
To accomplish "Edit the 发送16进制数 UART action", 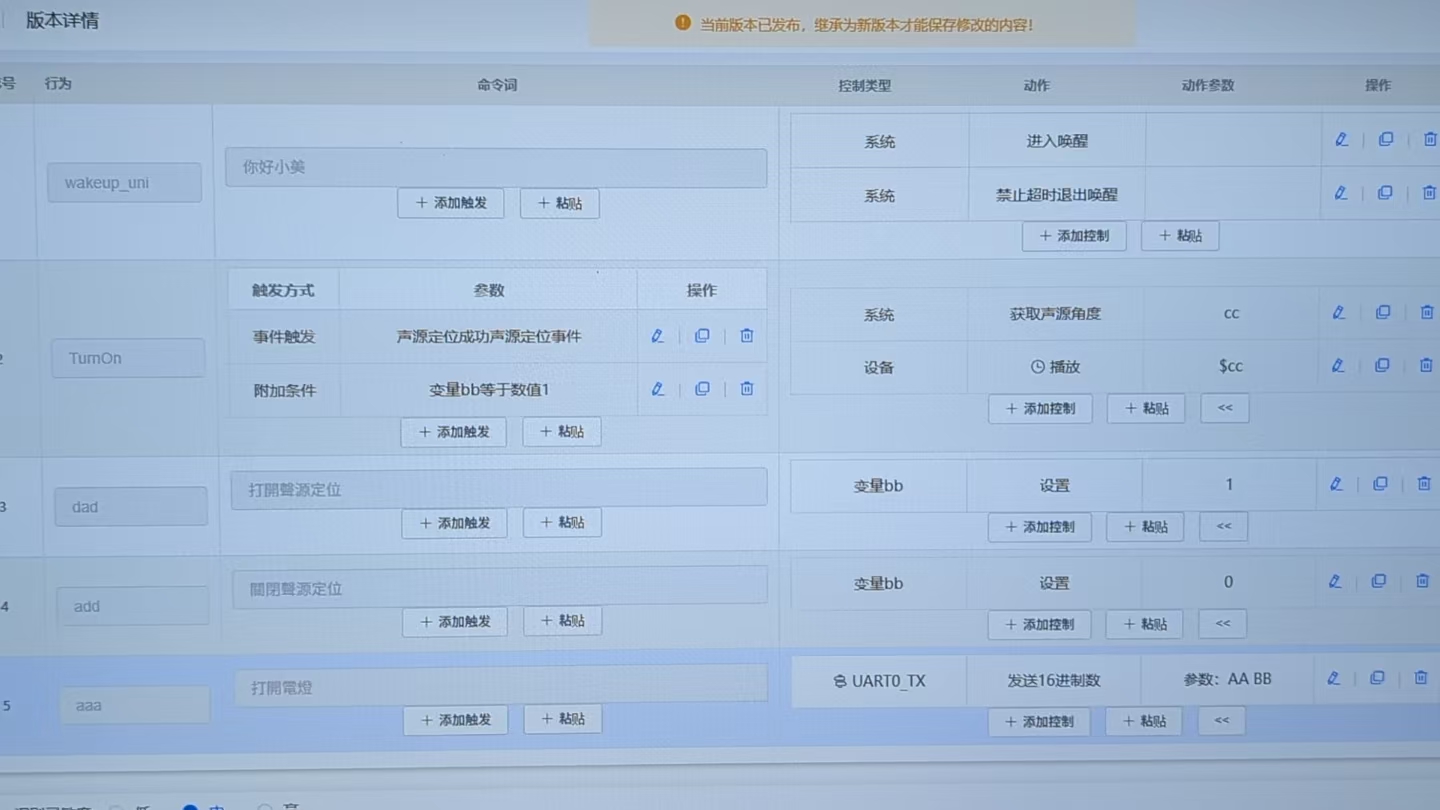I will pos(1333,678).
